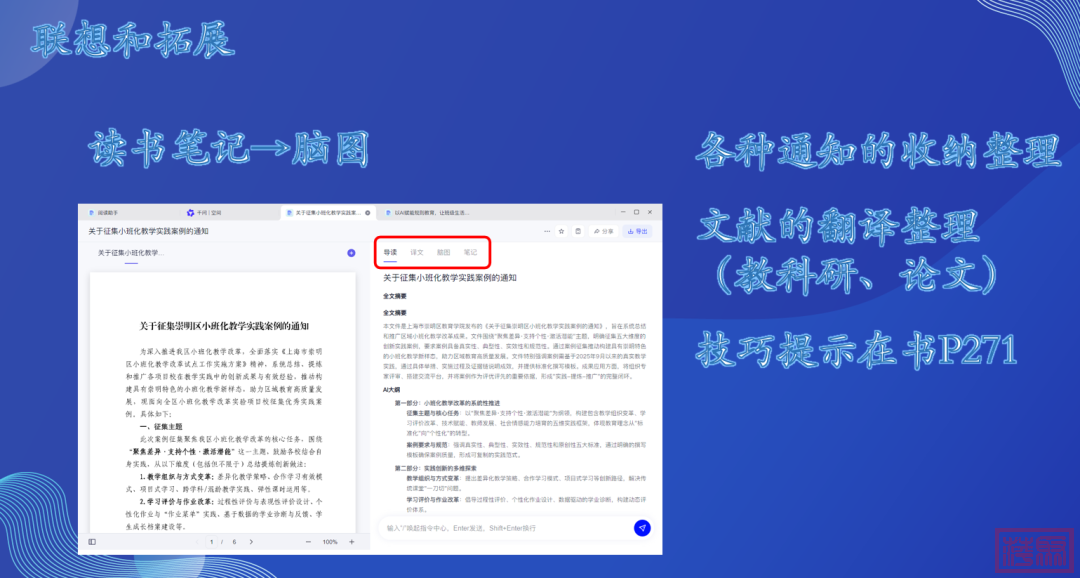Toggle the PDF sidebar panel icon
The image size is (1080, 578).
pos(92,541)
